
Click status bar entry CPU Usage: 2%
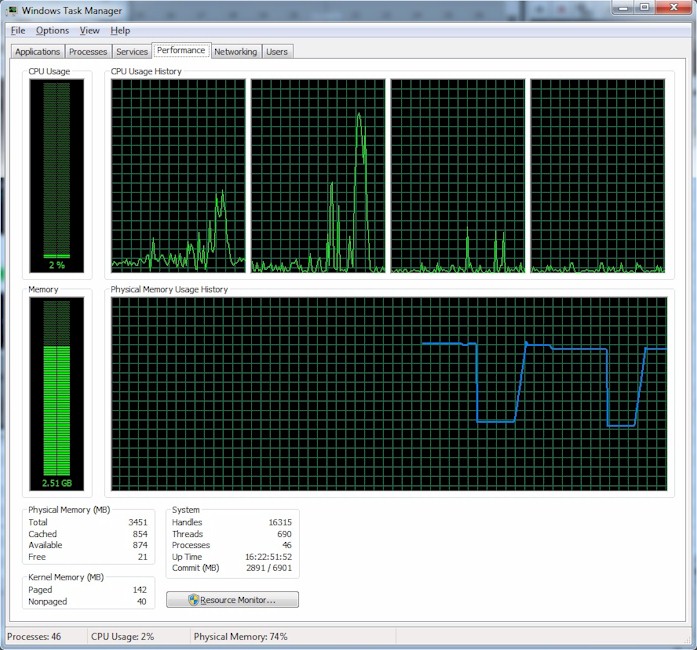[x=123, y=637]
